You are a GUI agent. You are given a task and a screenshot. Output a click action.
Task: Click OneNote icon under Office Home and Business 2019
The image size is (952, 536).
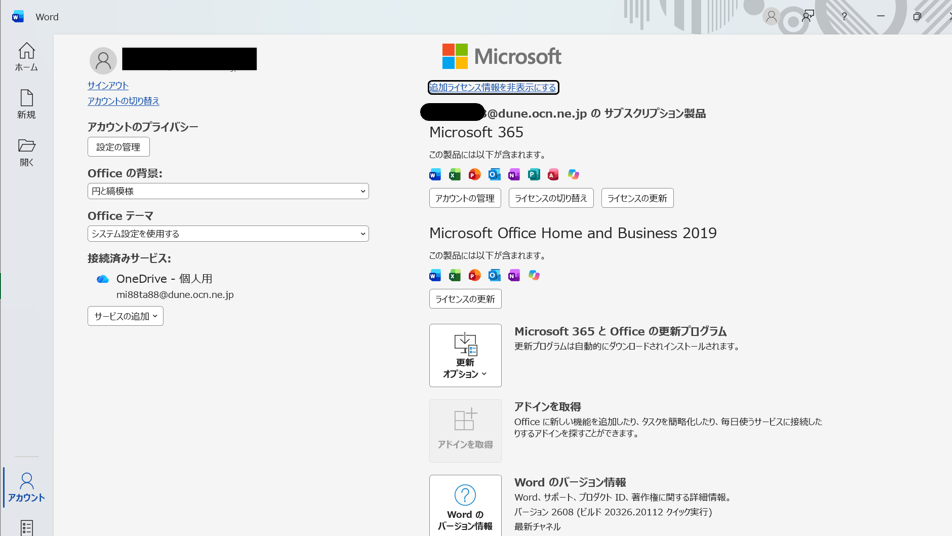tap(514, 276)
